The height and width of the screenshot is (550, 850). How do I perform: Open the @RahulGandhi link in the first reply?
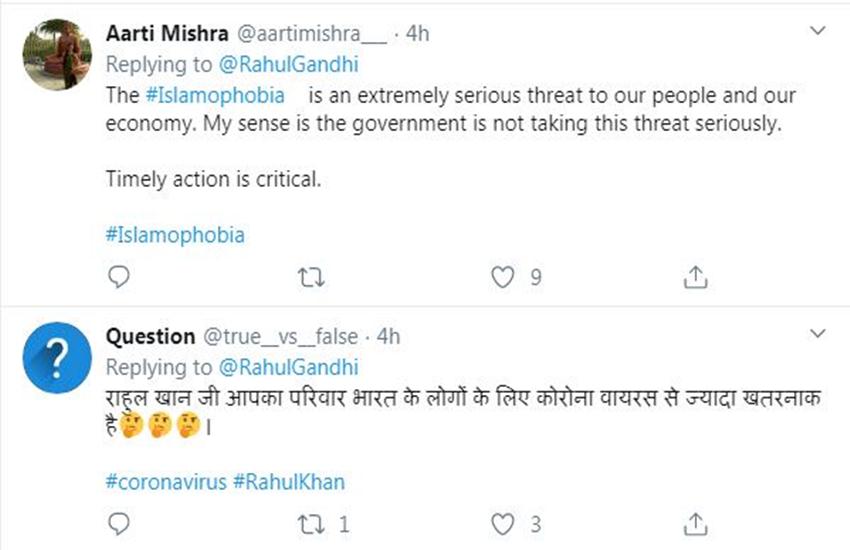[288, 64]
